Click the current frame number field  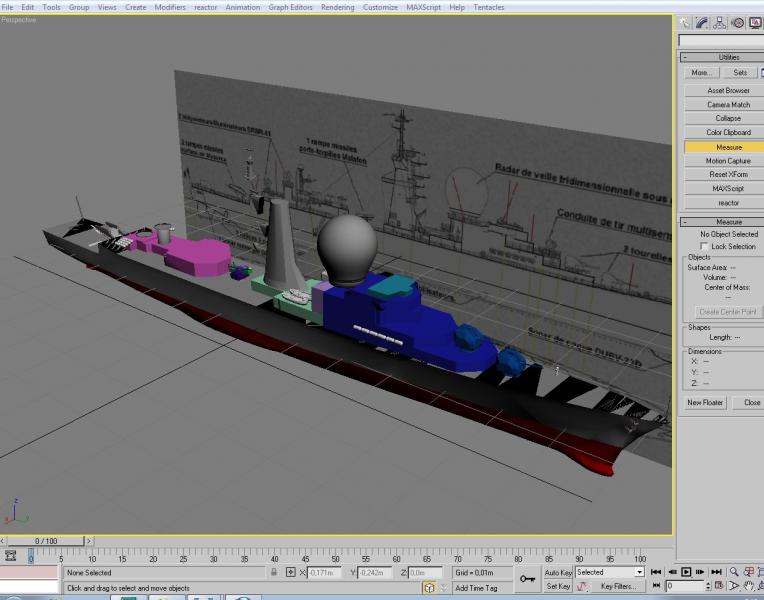click(685, 586)
